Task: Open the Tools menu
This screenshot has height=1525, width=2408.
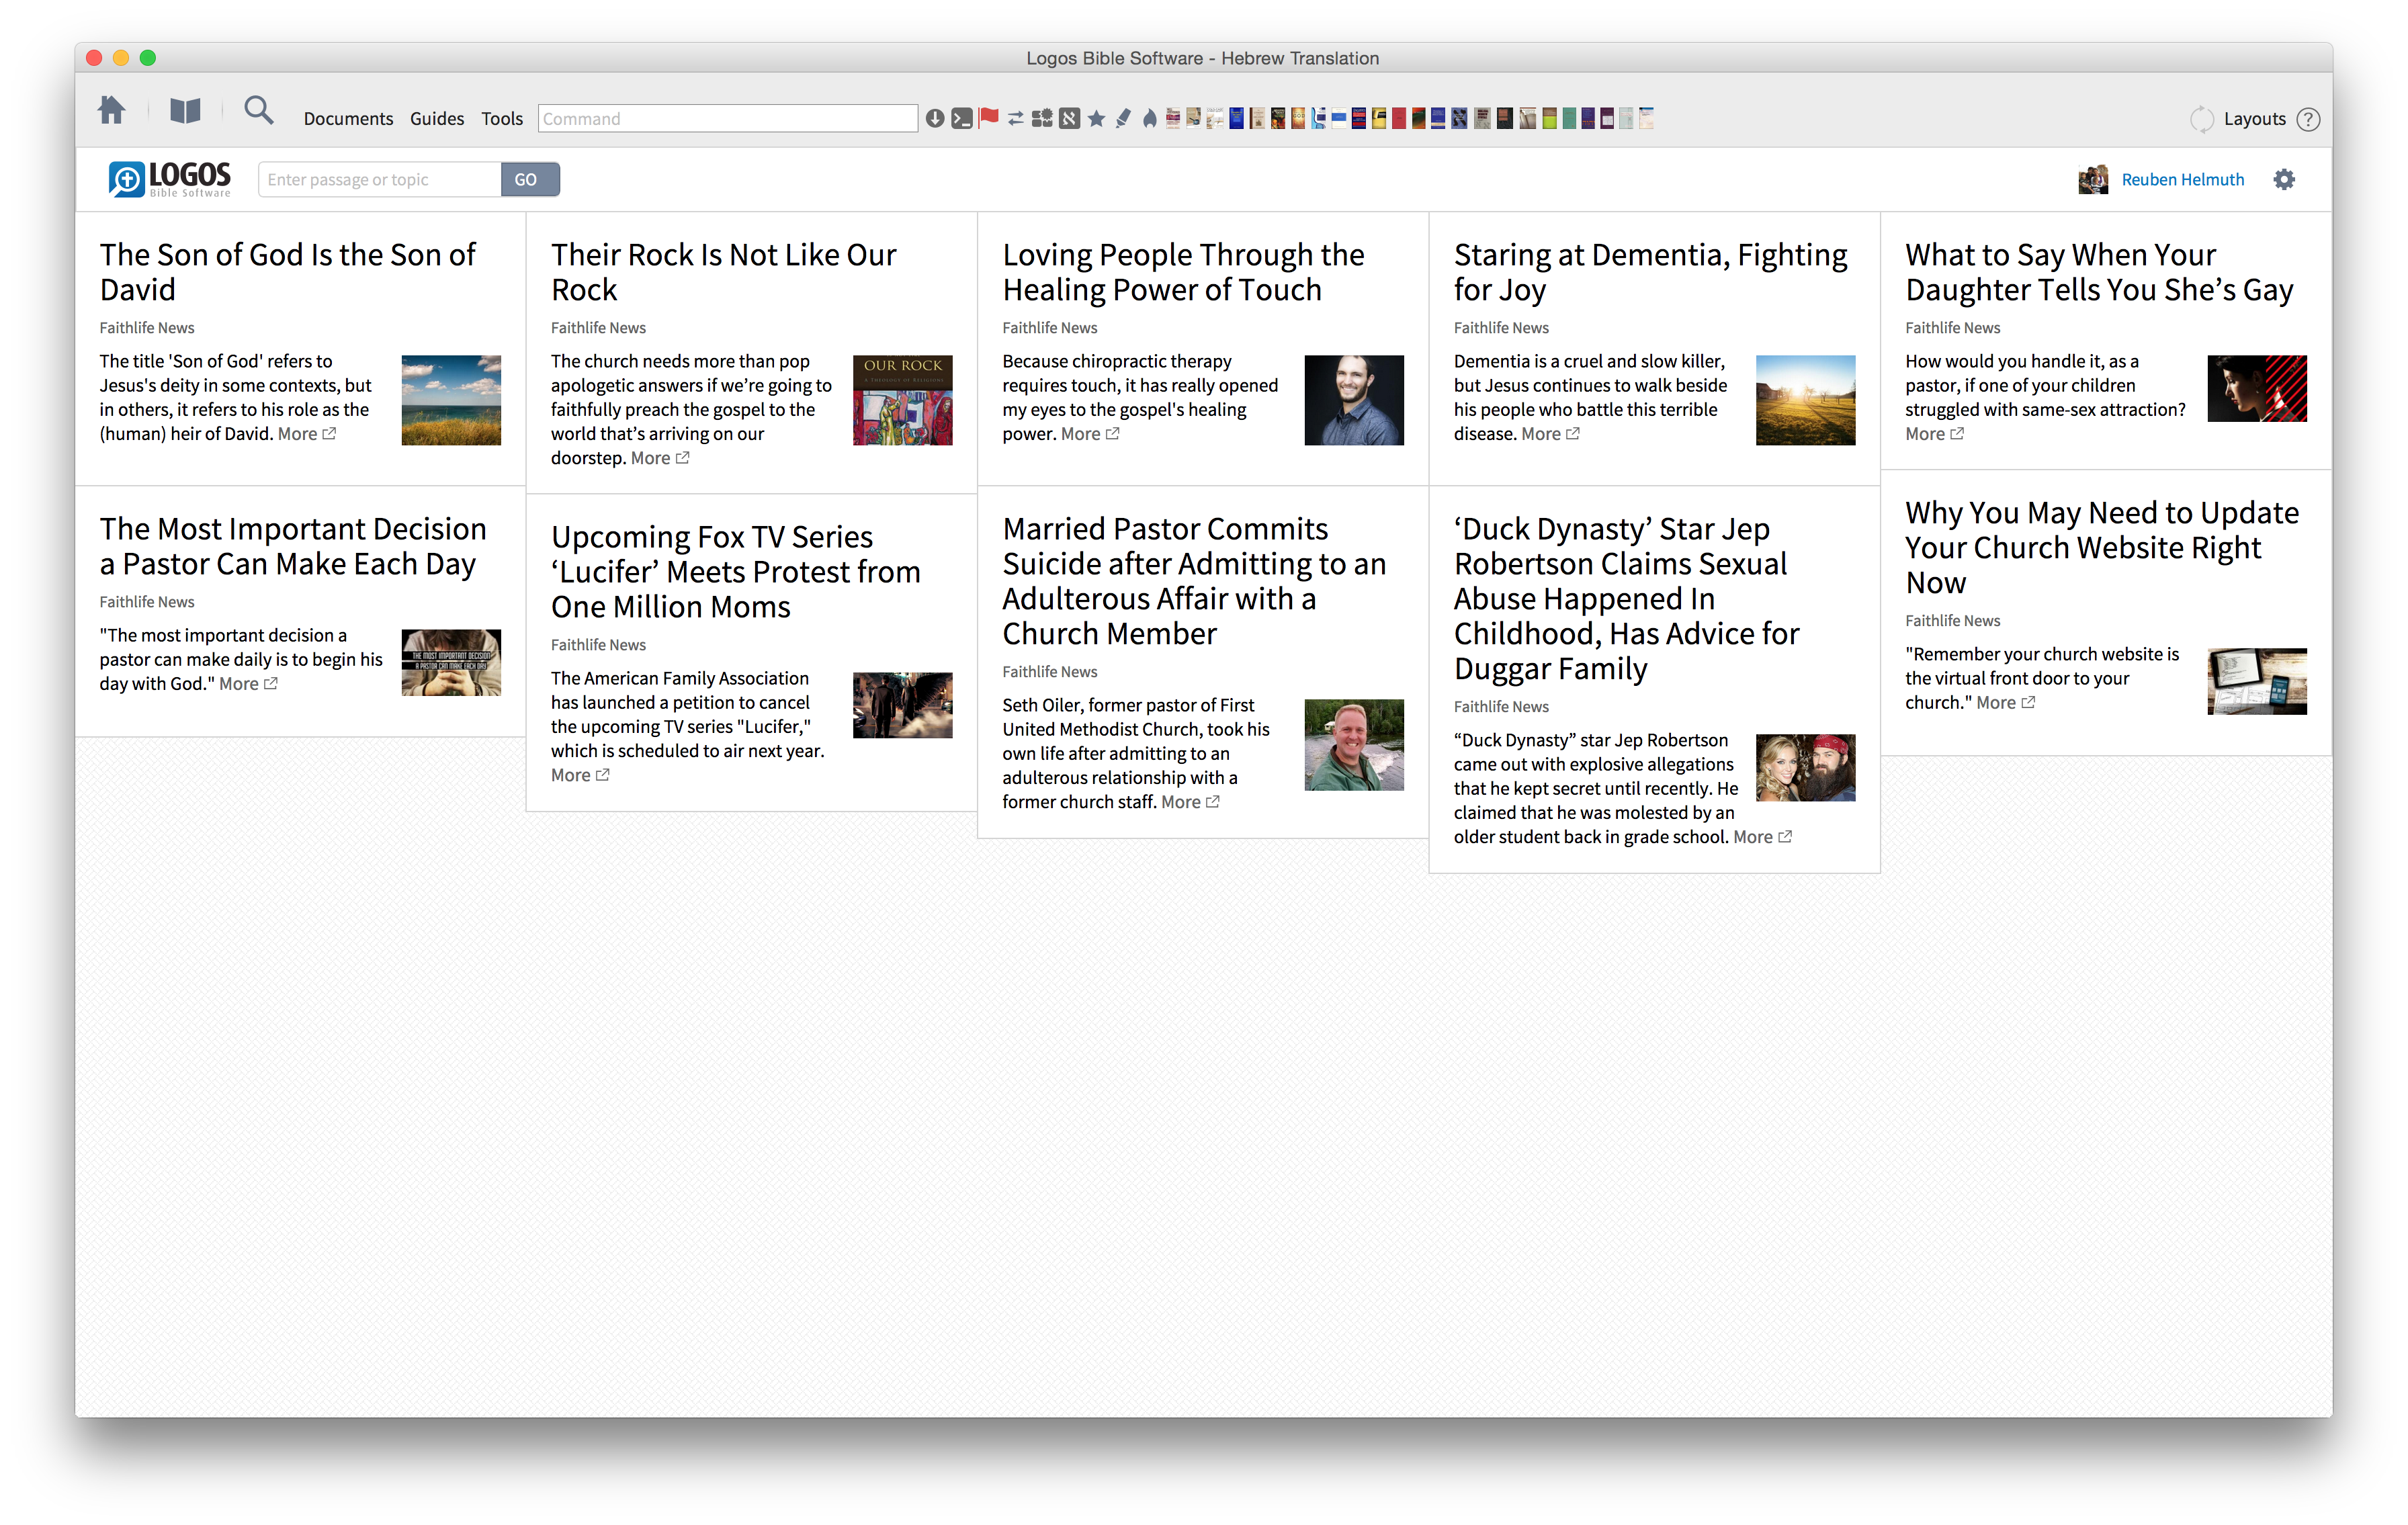Action: point(501,119)
